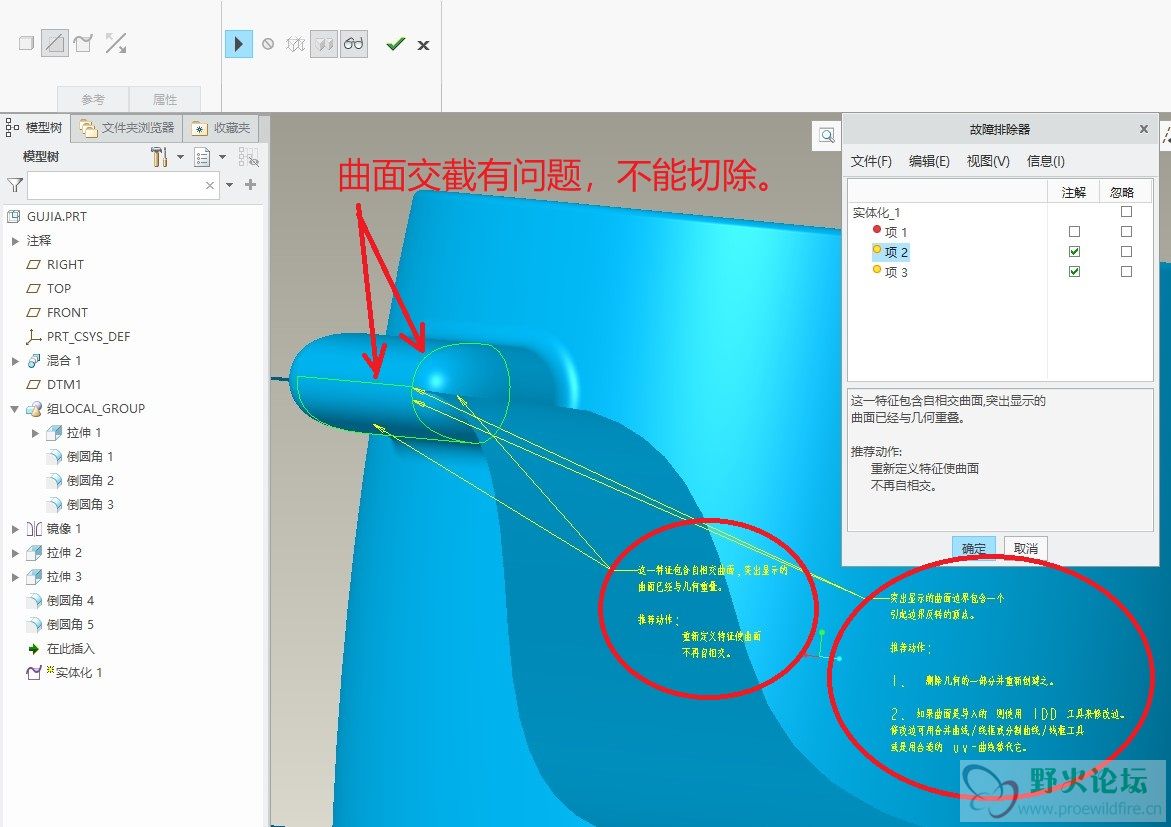Collapse the 组LOCAL_GROUP node
Image resolution: width=1171 pixels, height=827 pixels.
tap(15, 409)
